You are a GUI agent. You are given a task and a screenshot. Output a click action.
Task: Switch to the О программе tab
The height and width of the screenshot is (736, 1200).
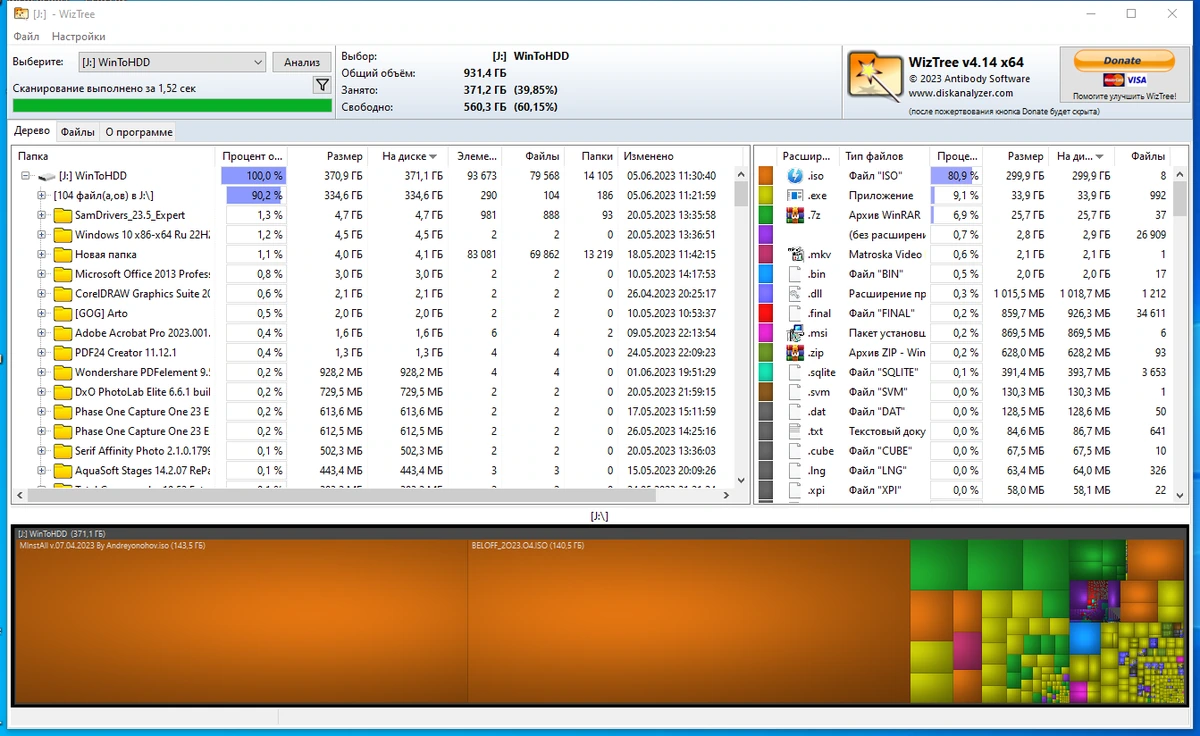coord(139,132)
